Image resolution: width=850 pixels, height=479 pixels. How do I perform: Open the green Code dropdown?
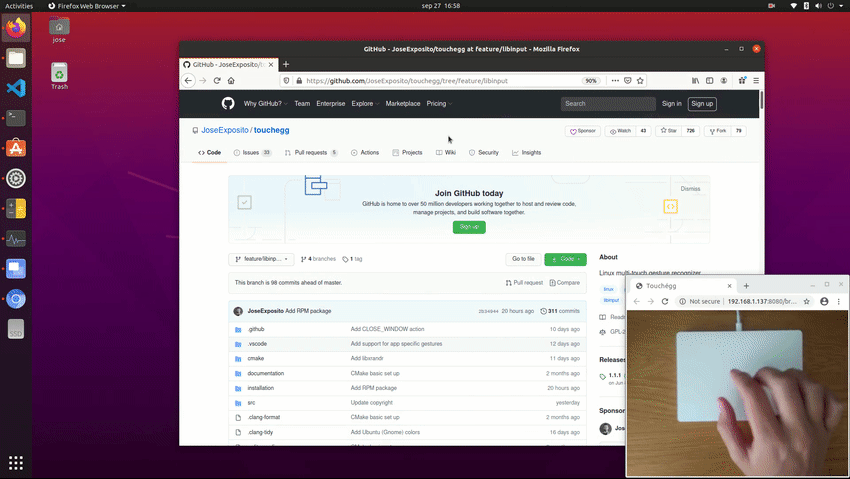[x=565, y=259]
